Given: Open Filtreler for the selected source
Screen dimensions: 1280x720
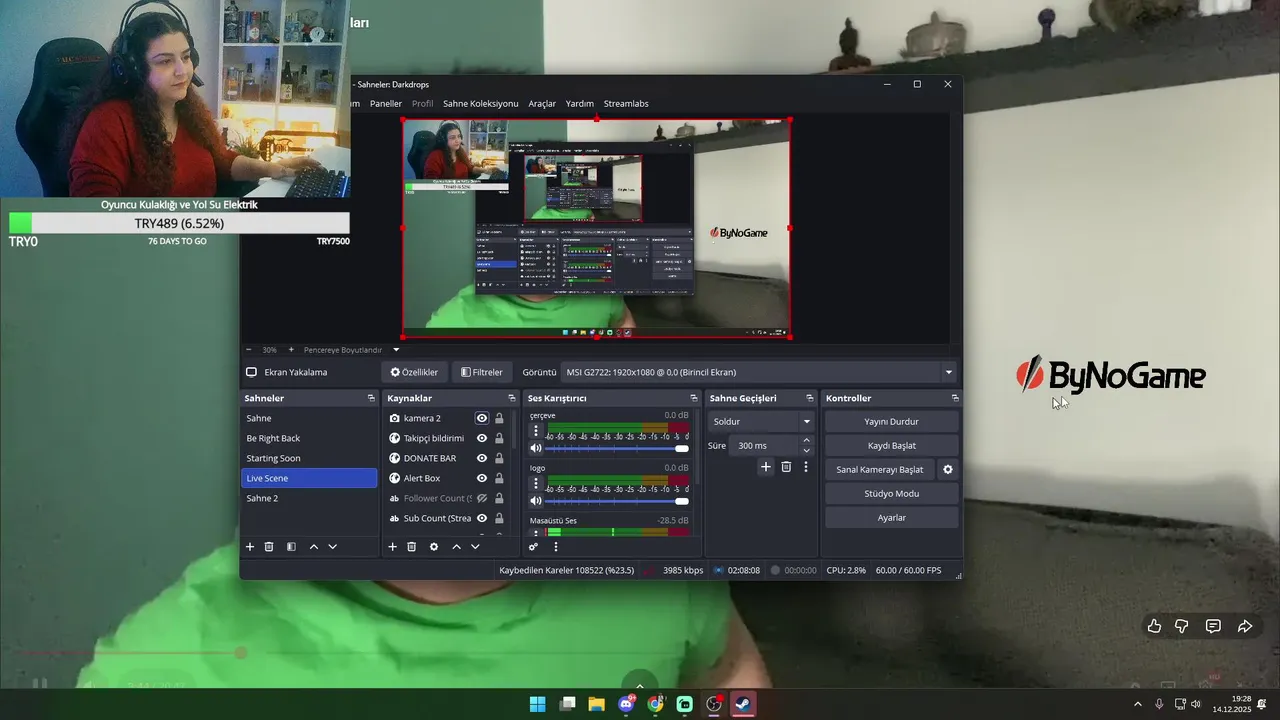Looking at the screenshot, I should tap(482, 372).
